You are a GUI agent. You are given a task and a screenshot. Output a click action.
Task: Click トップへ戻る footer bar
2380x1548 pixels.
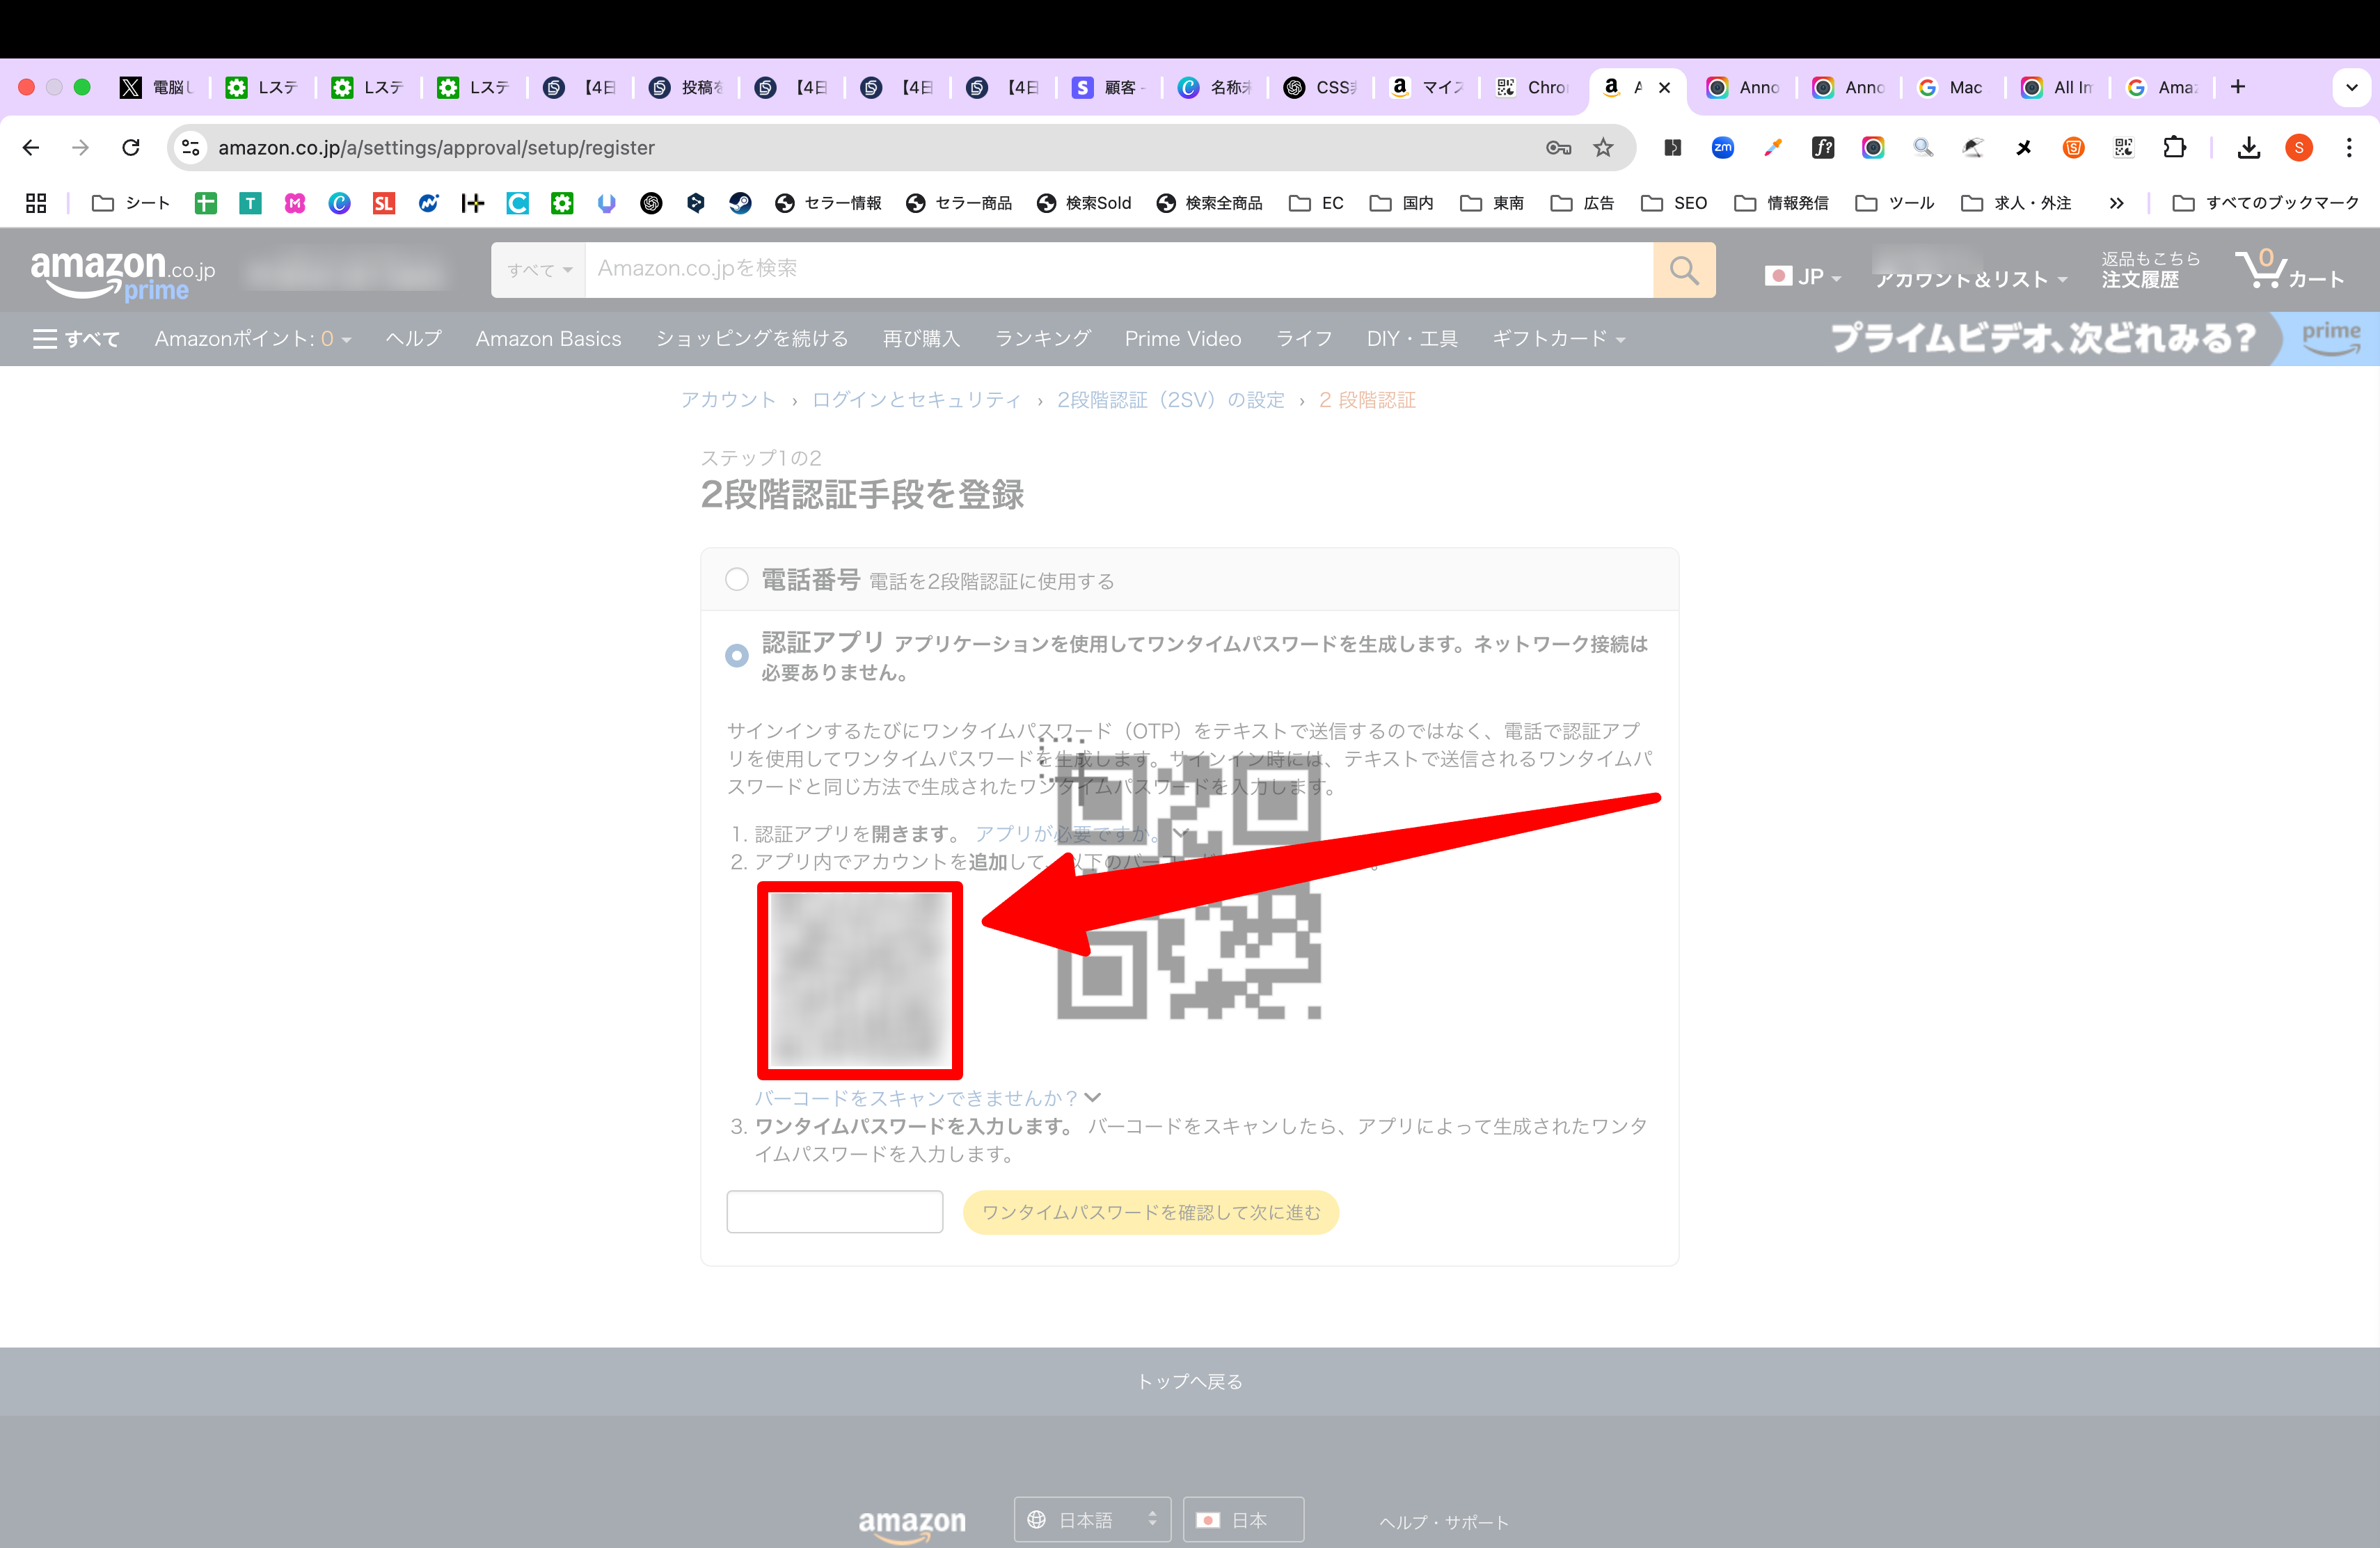click(x=1190, y=1381)
